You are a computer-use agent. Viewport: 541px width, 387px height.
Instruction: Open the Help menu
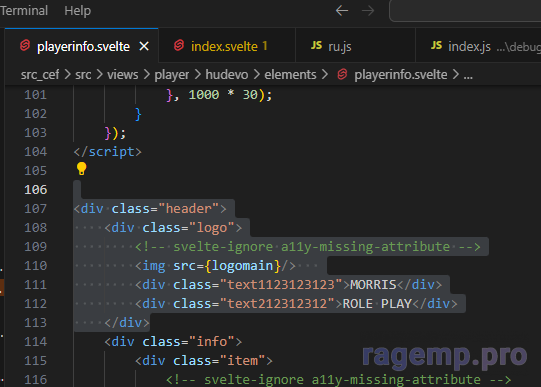(x=78, y=11)
